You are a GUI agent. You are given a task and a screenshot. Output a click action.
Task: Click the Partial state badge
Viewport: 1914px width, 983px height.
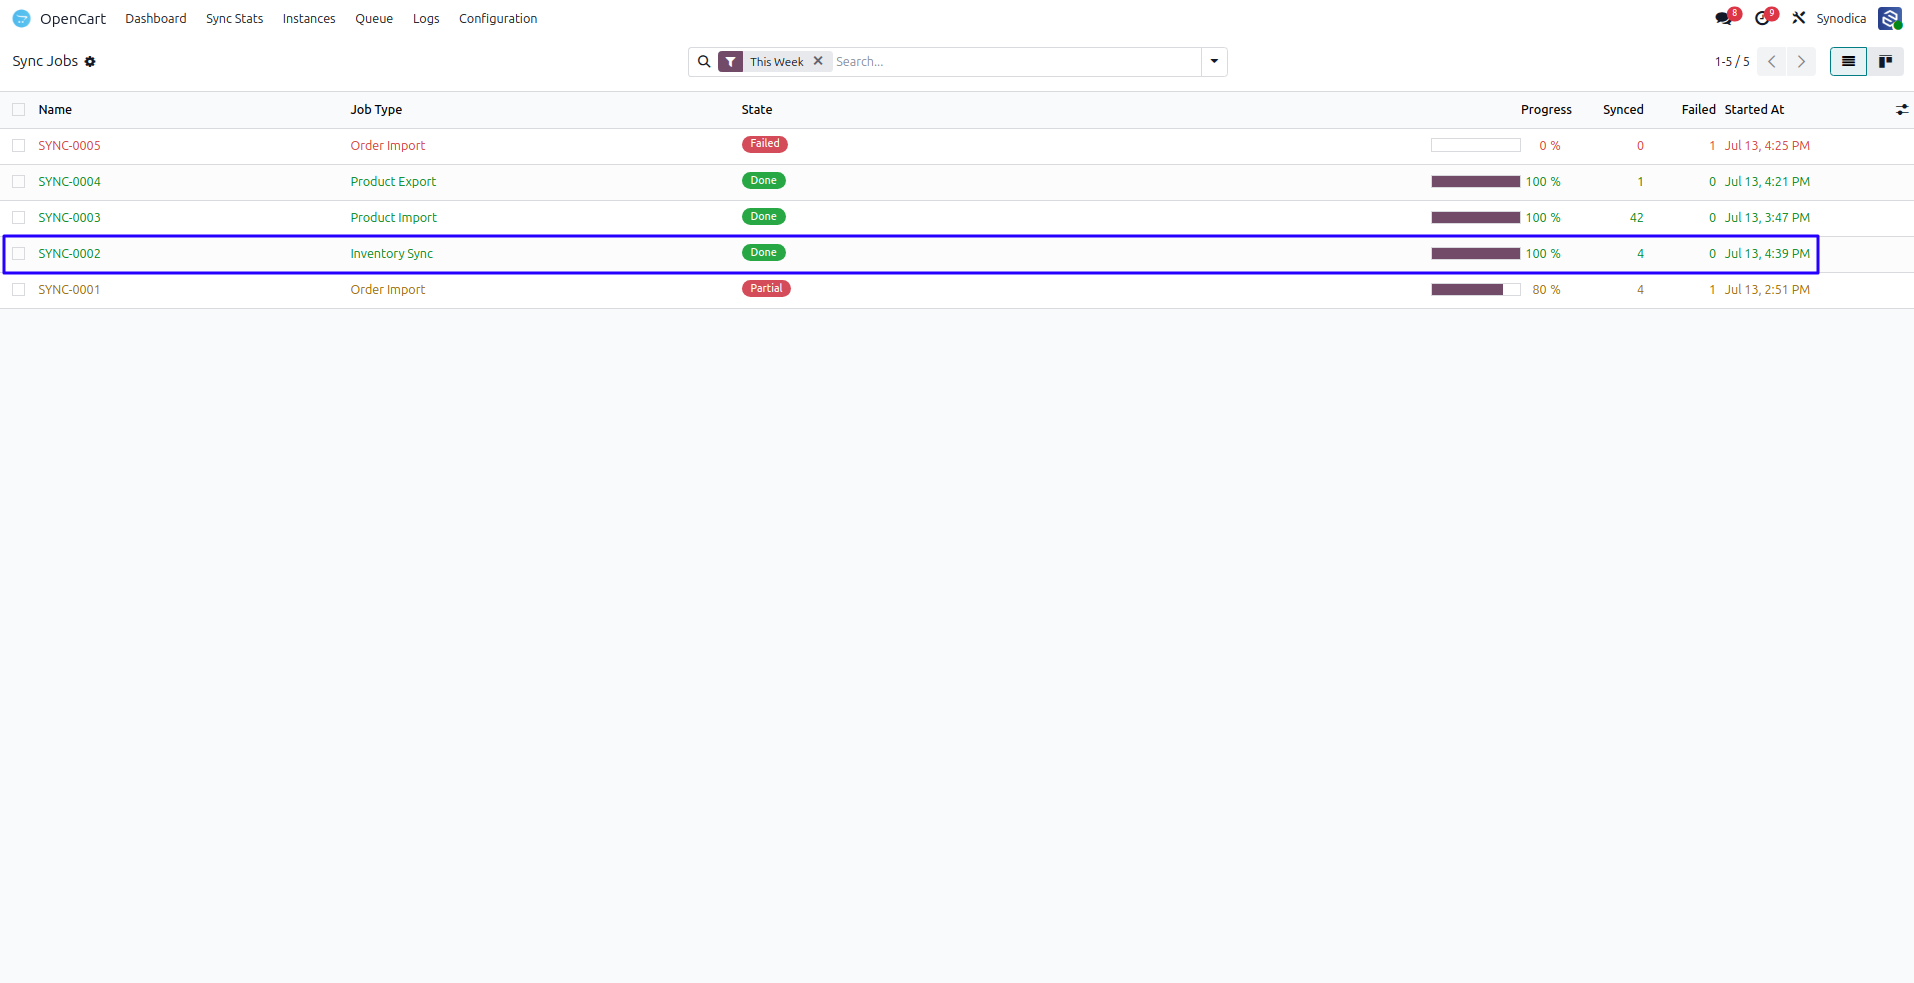(x=766, y=288)
